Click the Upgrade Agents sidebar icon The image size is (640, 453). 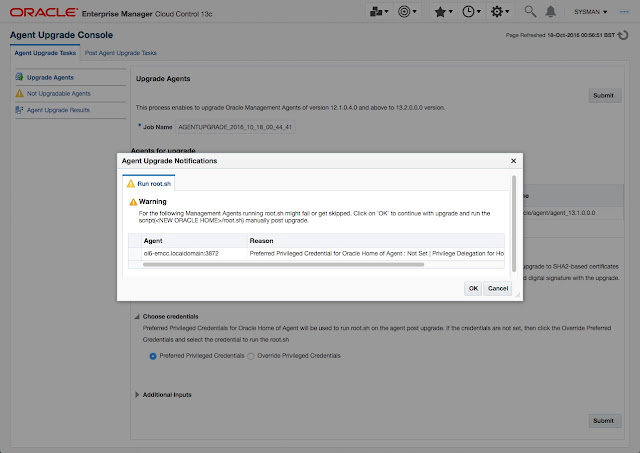click(19, 77)
